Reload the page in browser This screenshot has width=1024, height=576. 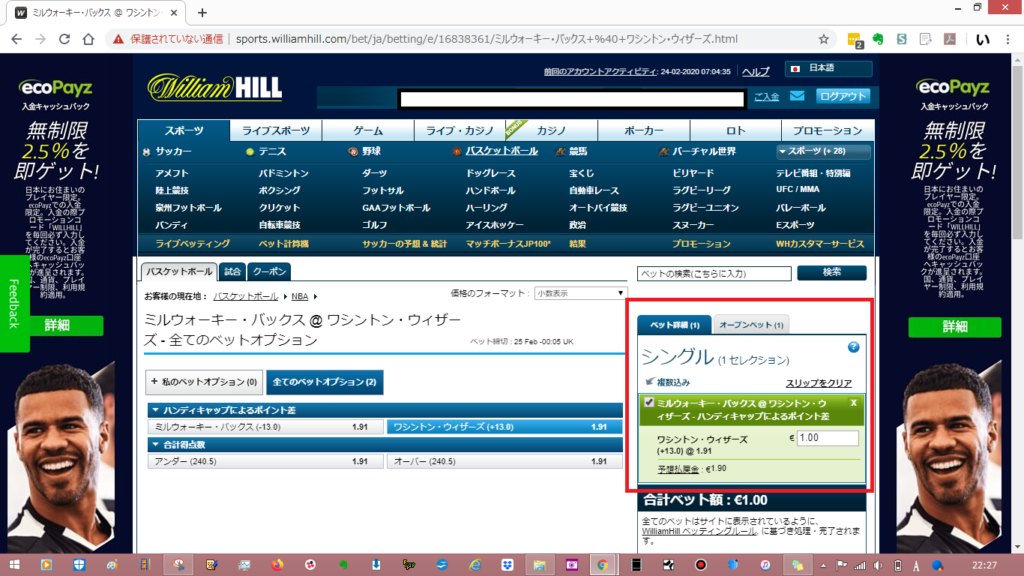coord(64,39)
